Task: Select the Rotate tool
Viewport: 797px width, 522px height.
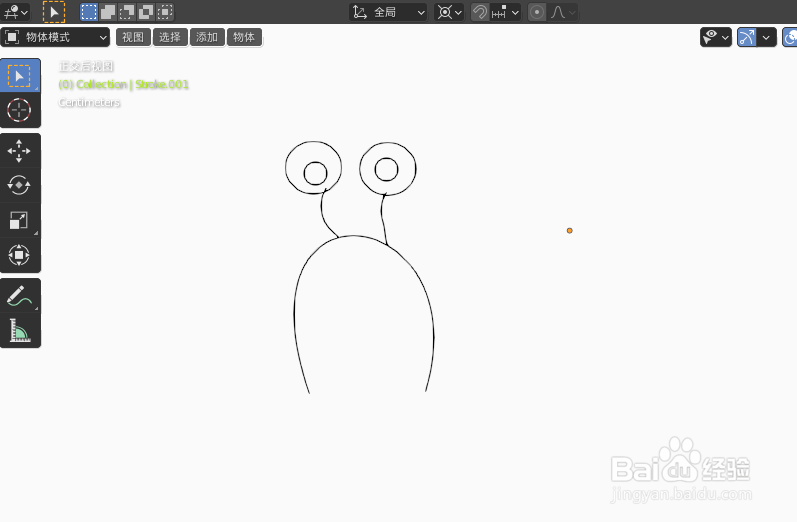Action: point(19,186)
